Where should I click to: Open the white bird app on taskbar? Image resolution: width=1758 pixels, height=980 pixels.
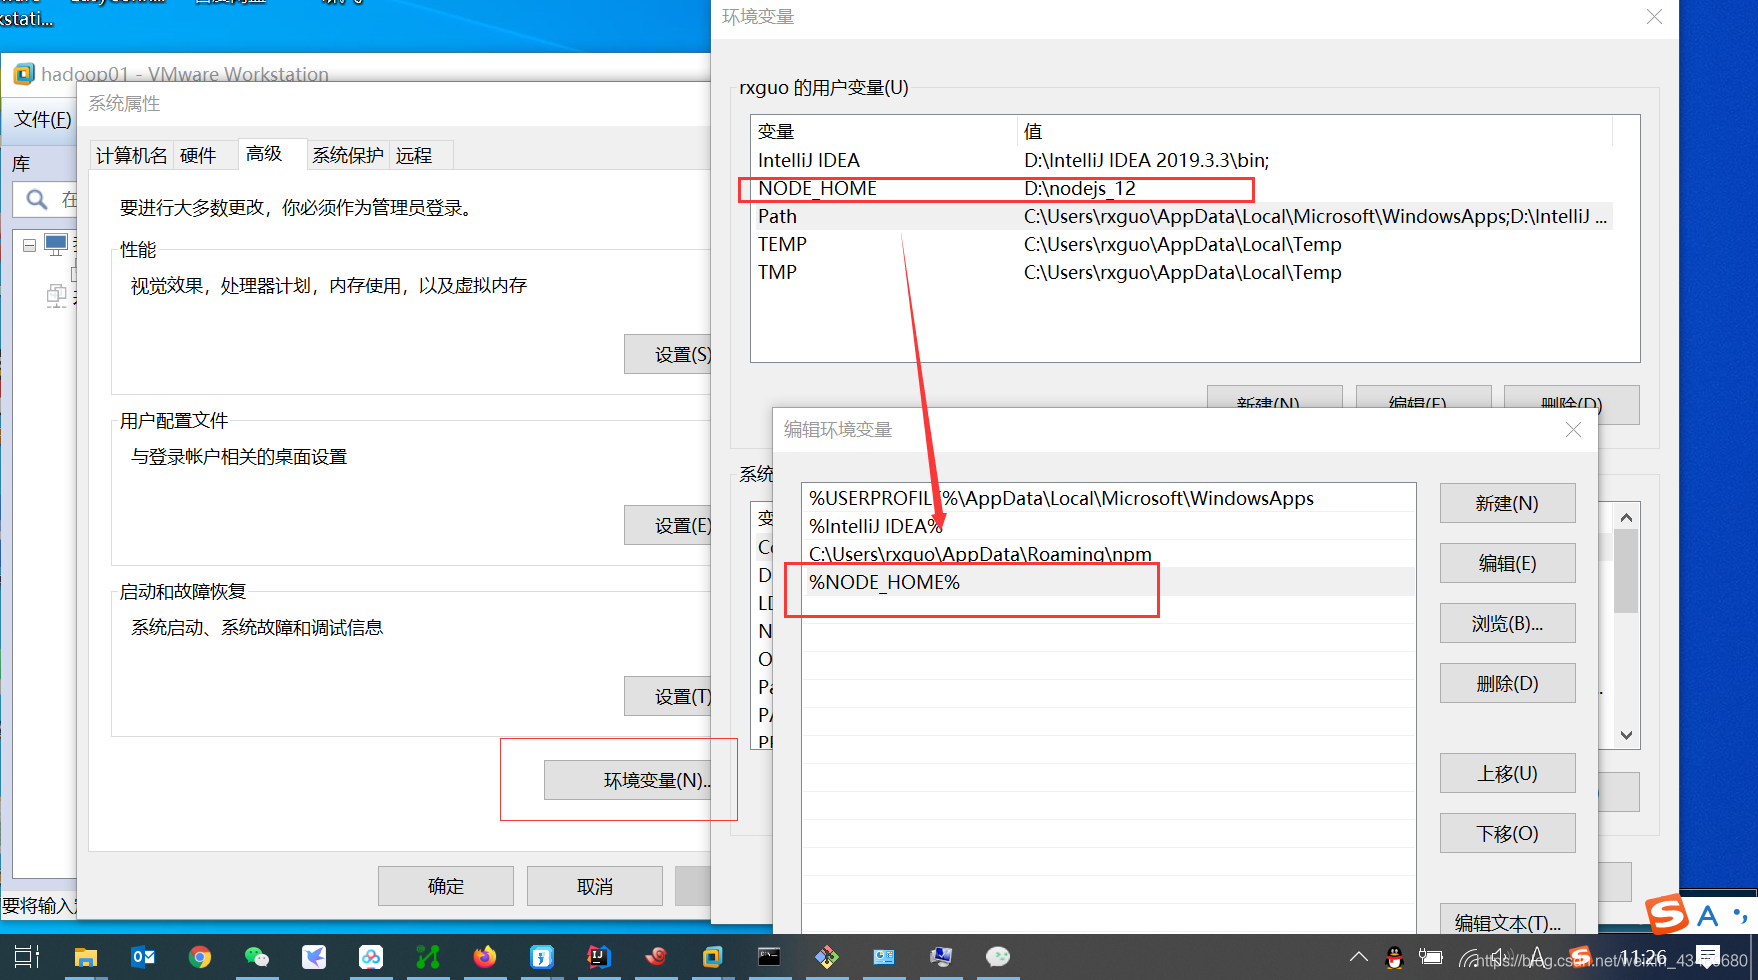314,957
